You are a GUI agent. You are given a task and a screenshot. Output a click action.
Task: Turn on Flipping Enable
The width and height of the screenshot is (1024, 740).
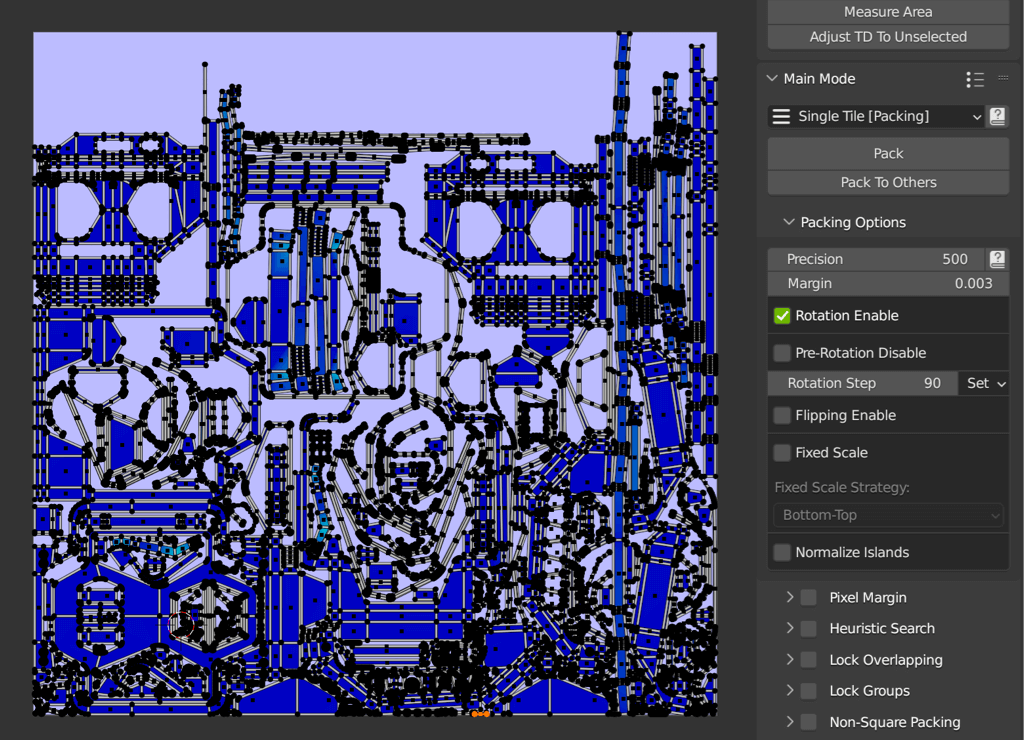(782, 415)
